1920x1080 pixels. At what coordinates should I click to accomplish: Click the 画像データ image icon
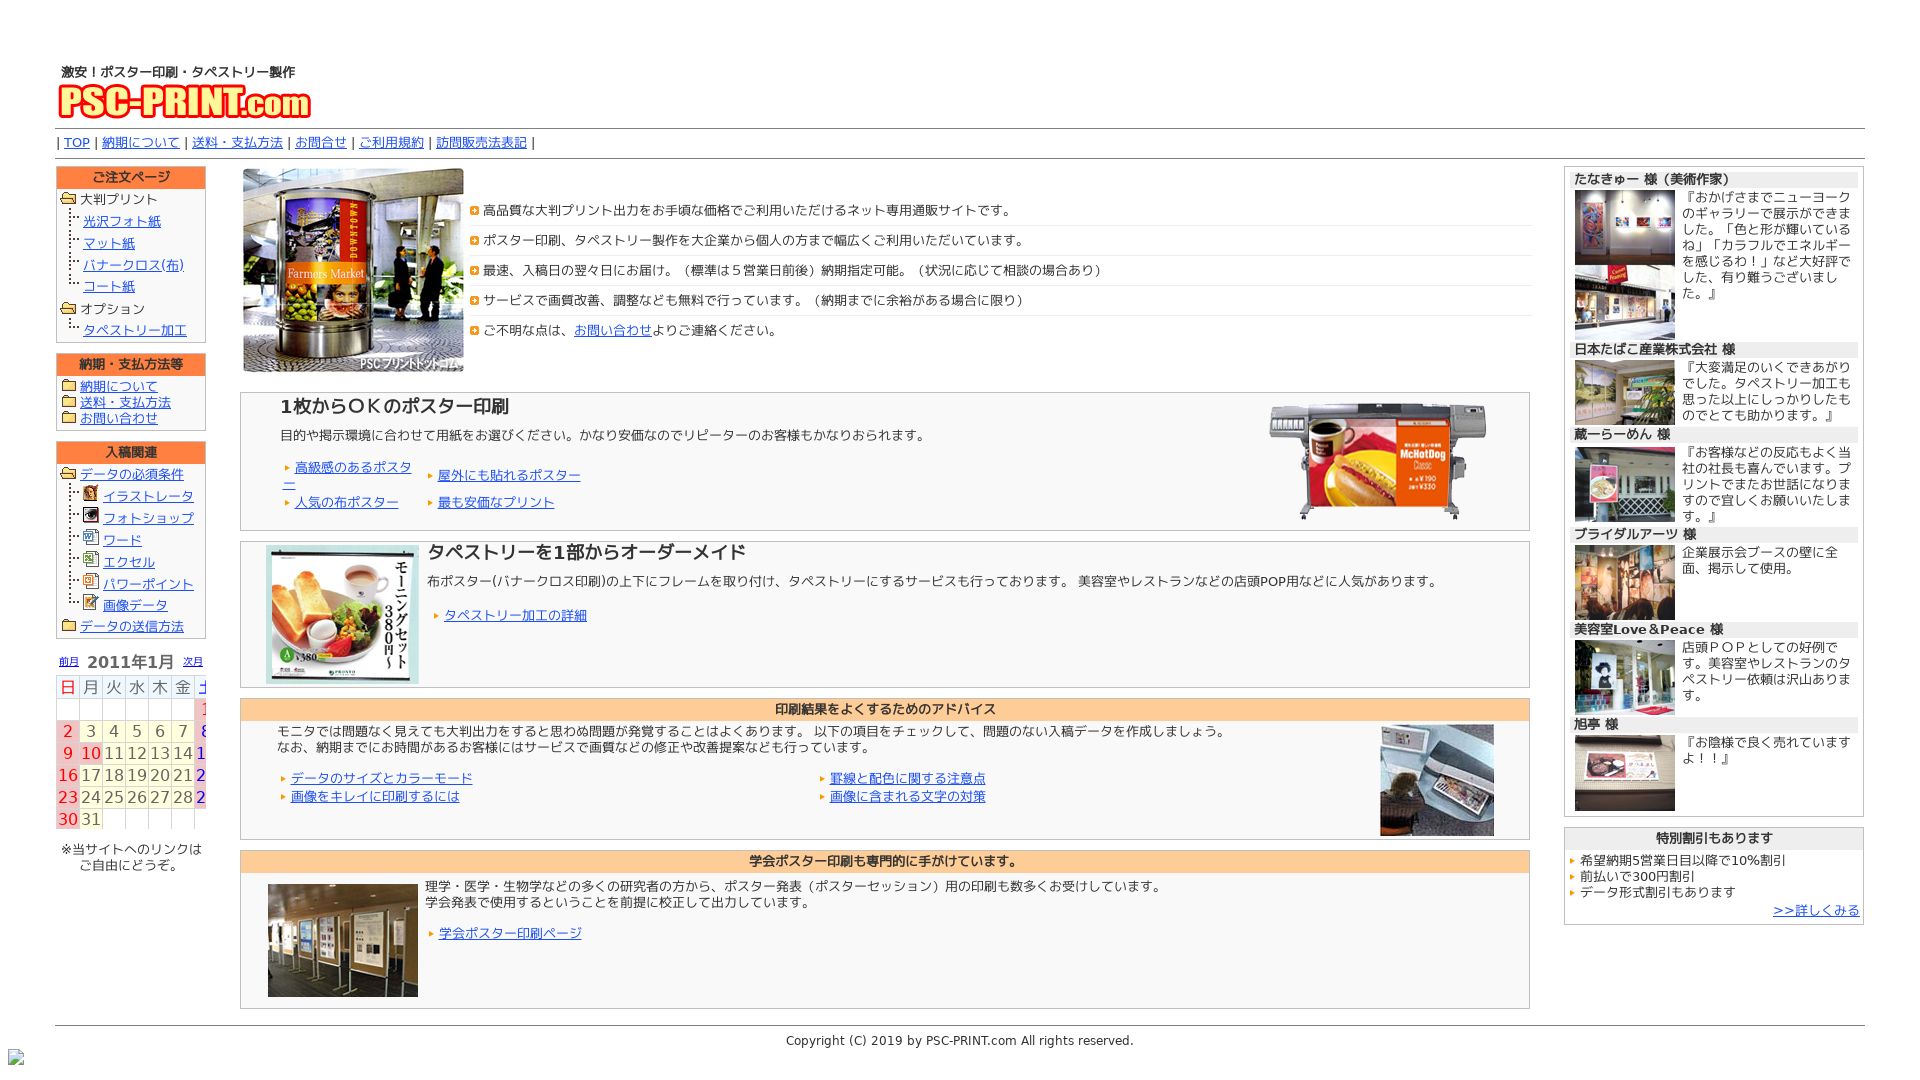[91, 603]
